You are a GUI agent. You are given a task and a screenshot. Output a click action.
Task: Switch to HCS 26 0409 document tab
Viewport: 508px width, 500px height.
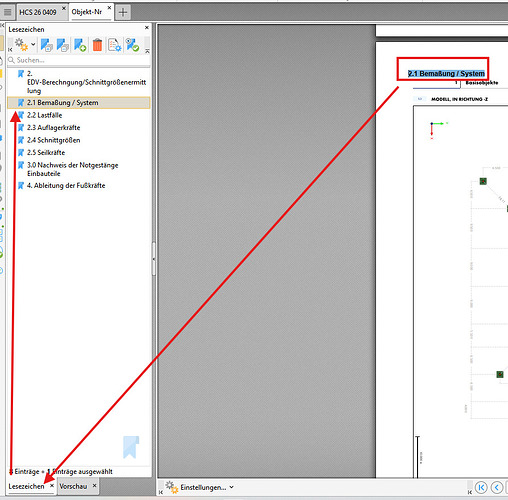click(38, 12)
